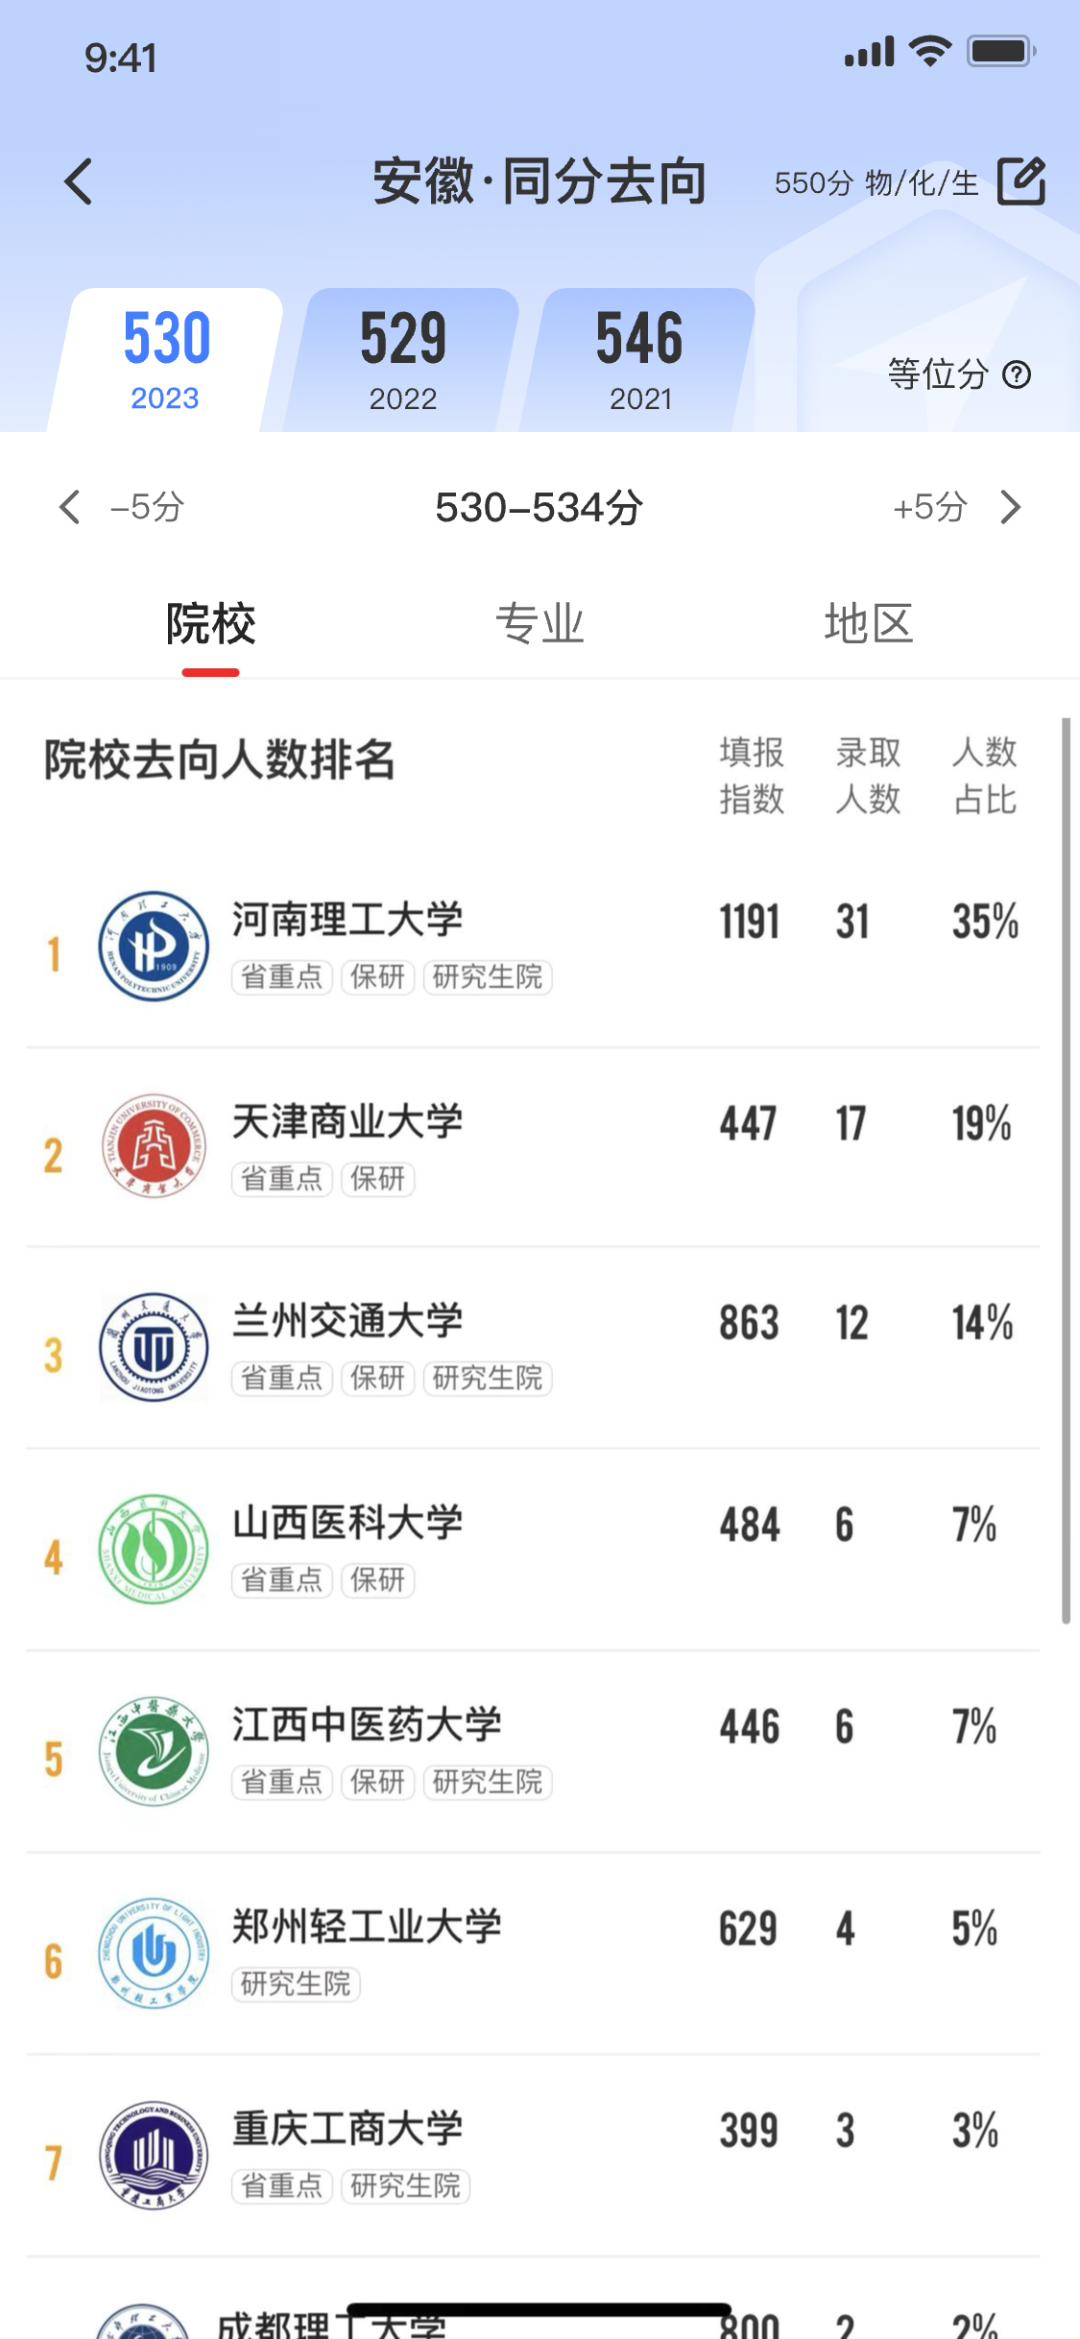Screen dimensions: 1080x2339
Task: Tap the 研究生院 tag under 郑州轻工业大学
Action: (x=296, y=1984)
